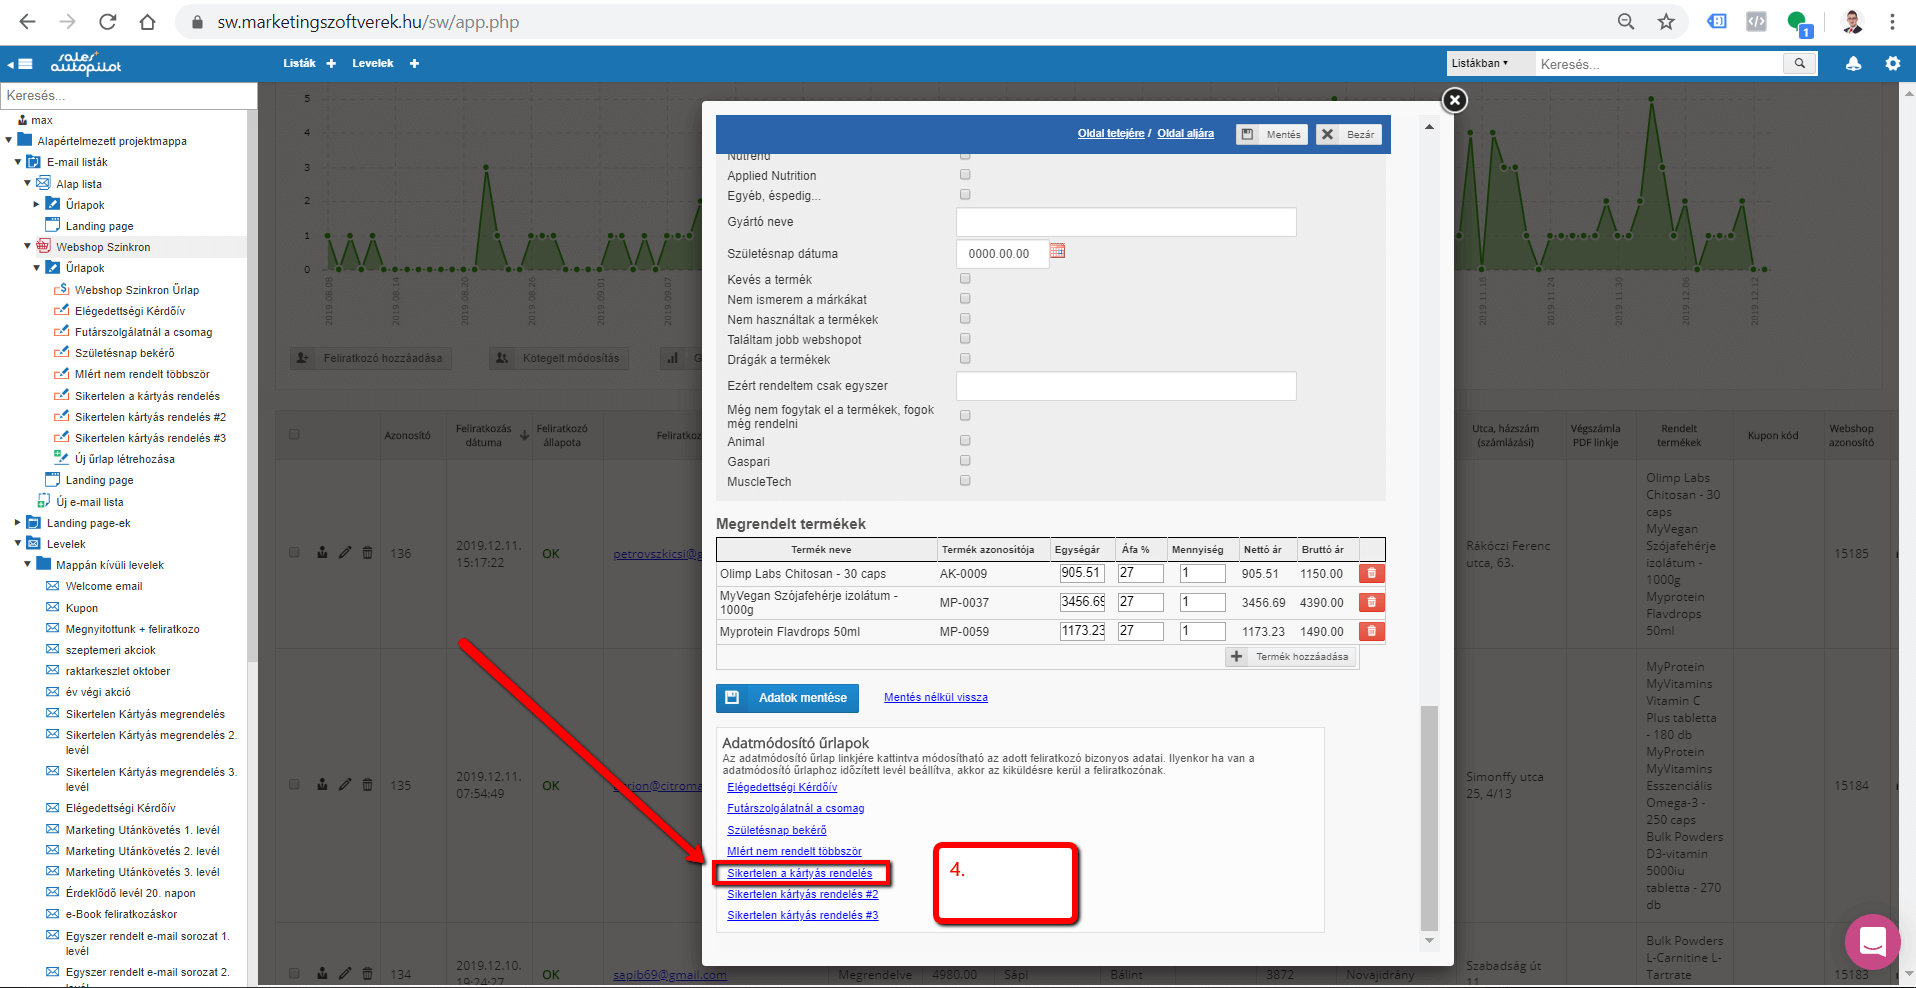Viewport: 1916px width, 988px height.
Task: Open the notifications bell icon
Action: pos(1853,63)
